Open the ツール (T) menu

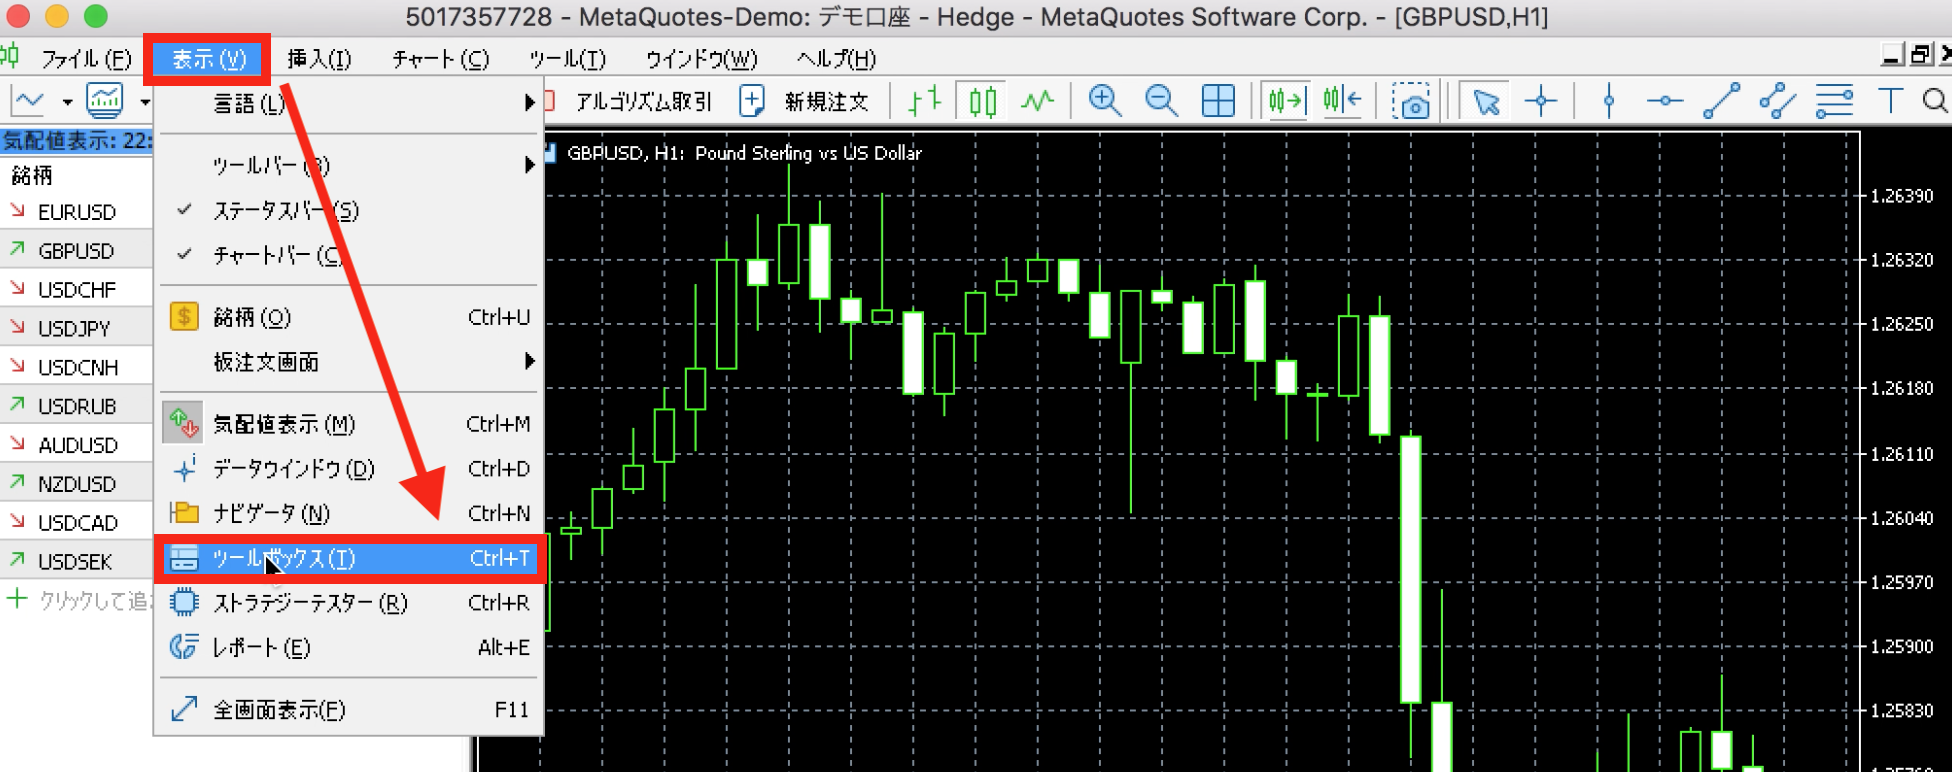pyautogui.click(x=567, y=59)
